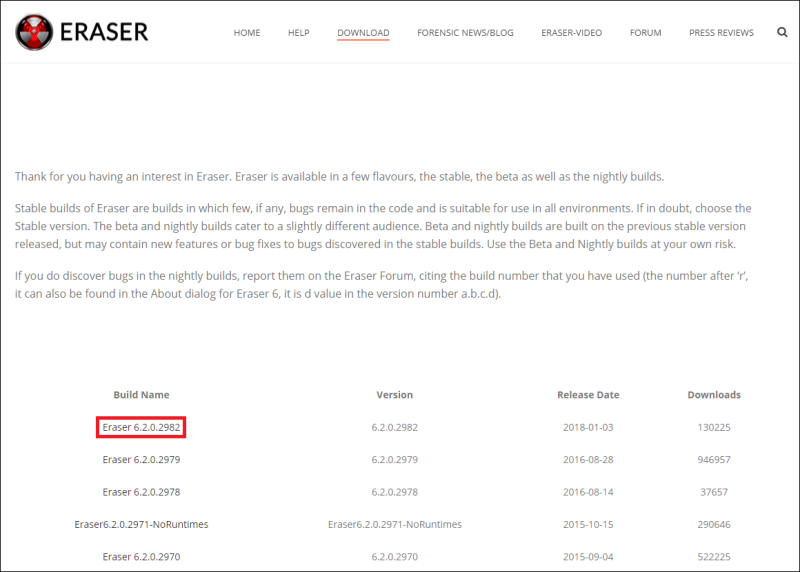Screen dimensions: 800x572
Task: Select the version cell 6.2.0.2982
Action: pos(394,428)
